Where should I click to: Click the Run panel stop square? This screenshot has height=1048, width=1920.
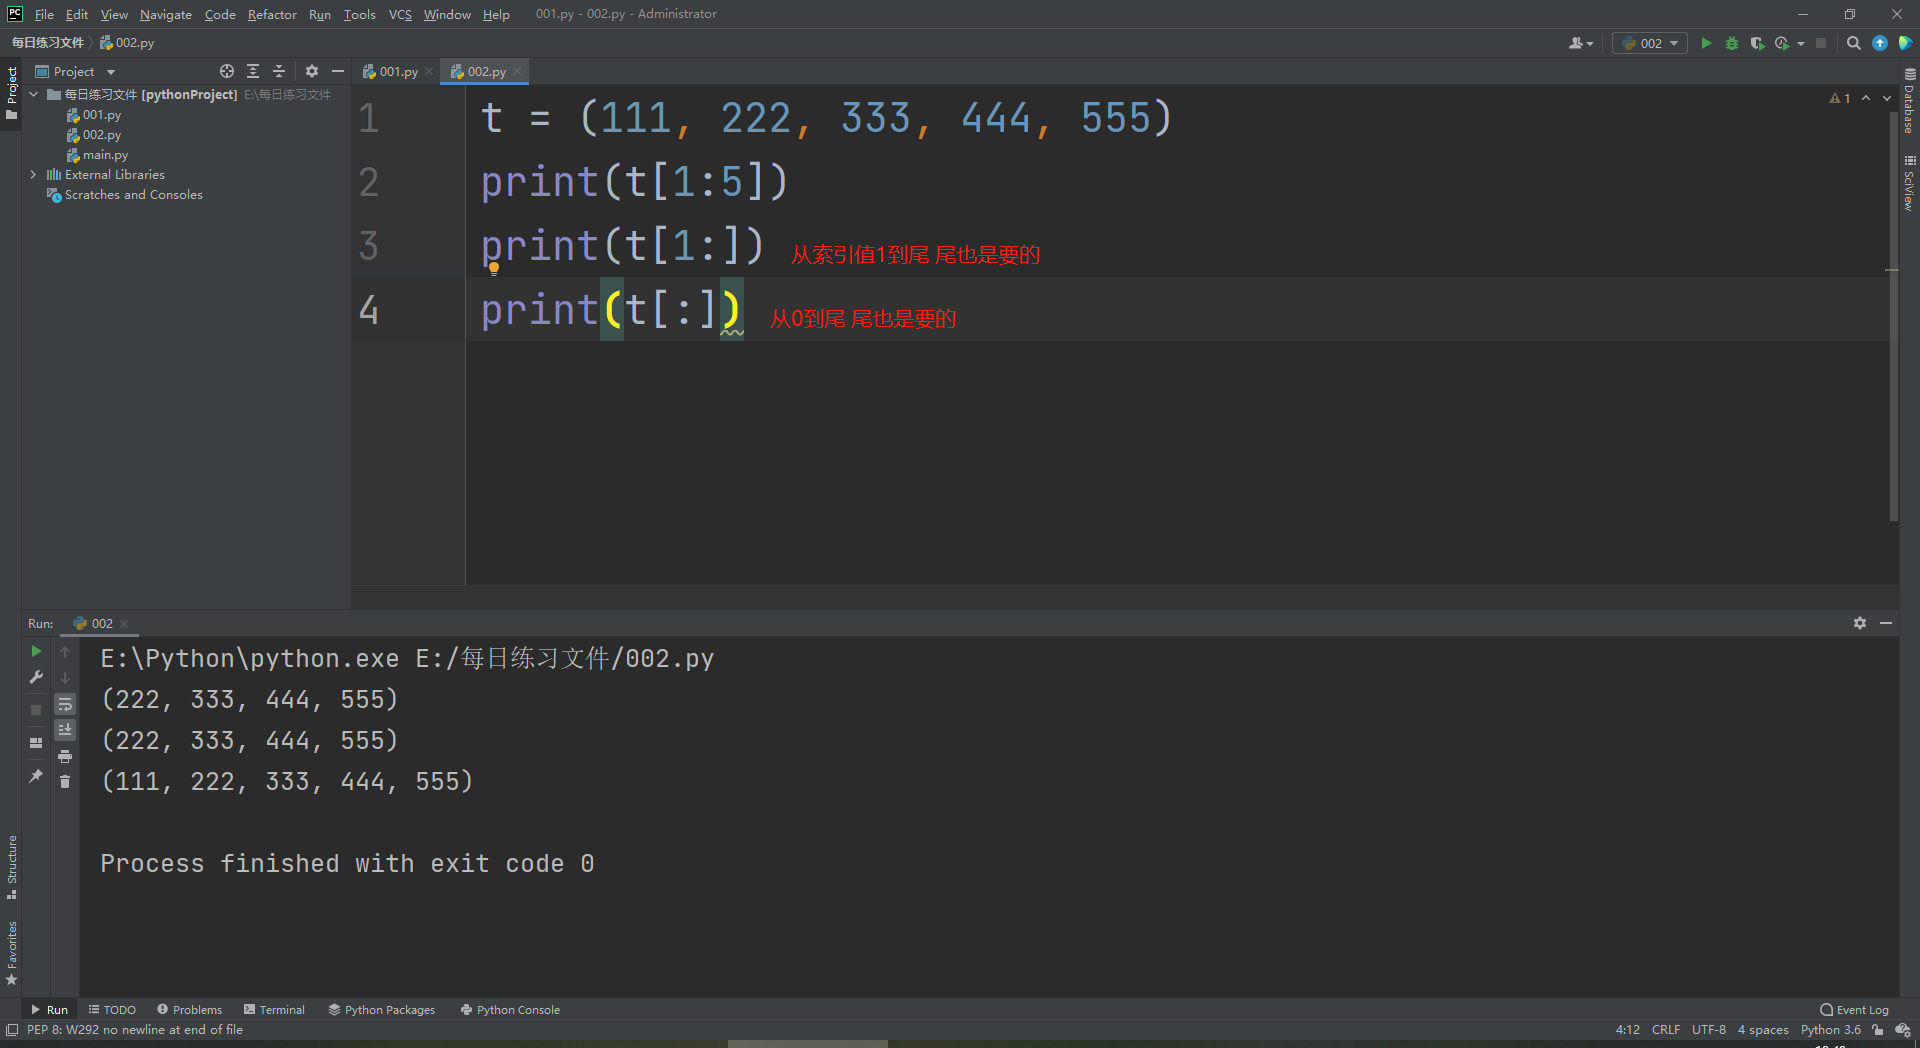(36, 709)
